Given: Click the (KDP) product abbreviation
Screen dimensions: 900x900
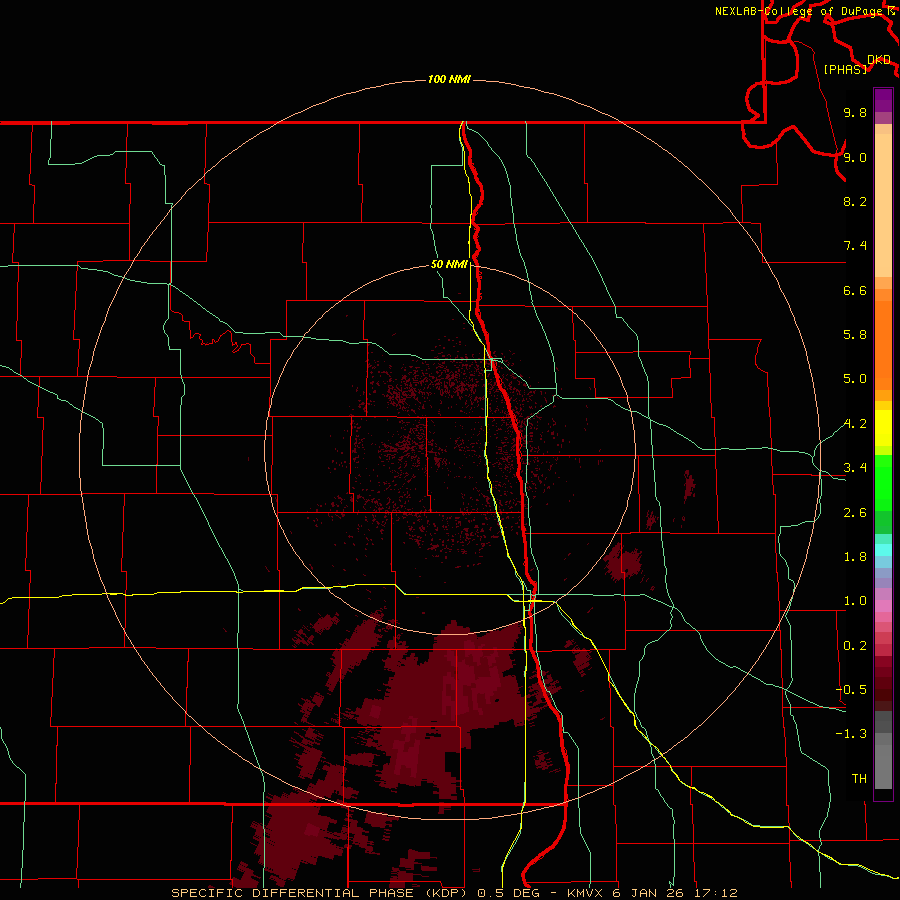Looking at the screenshot, I should (447, 893).
